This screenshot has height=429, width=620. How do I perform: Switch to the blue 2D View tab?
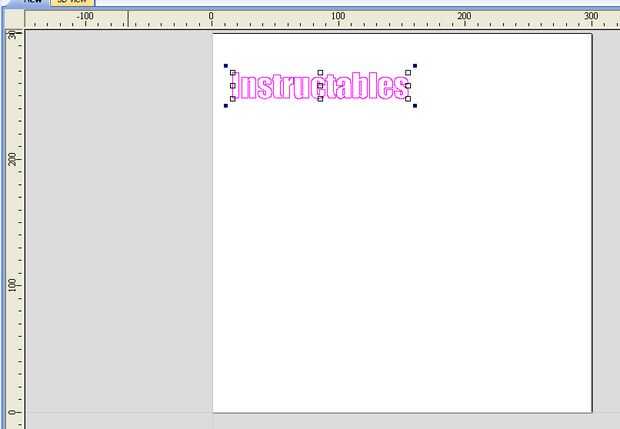(28, 2)
